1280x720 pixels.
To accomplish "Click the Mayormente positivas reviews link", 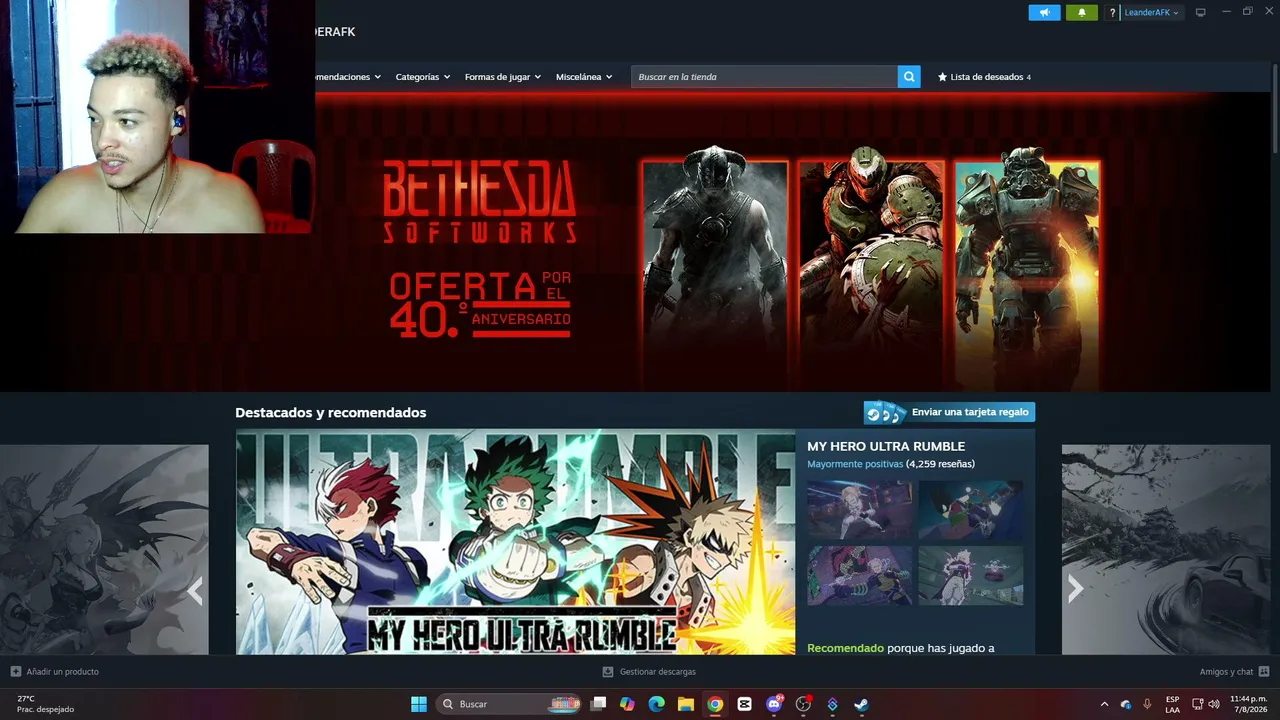I will [x=855, y=464].
